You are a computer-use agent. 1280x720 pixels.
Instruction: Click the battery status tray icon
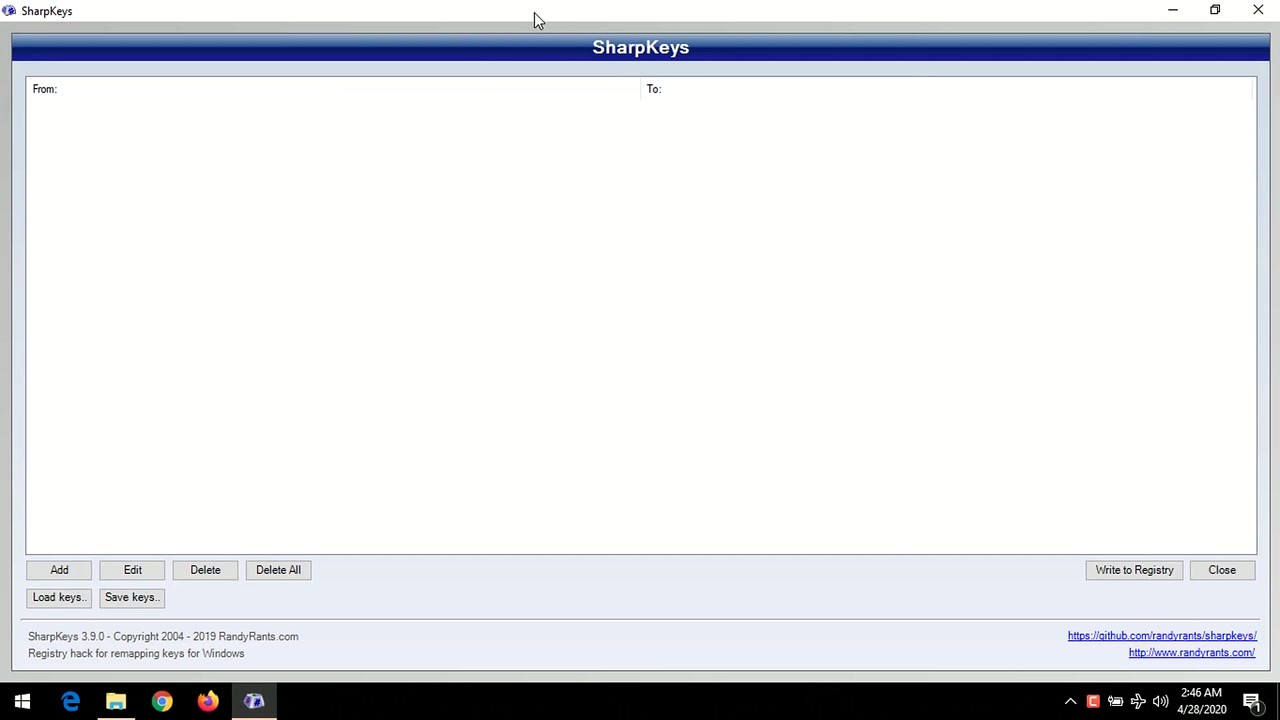pos(1115,701)
